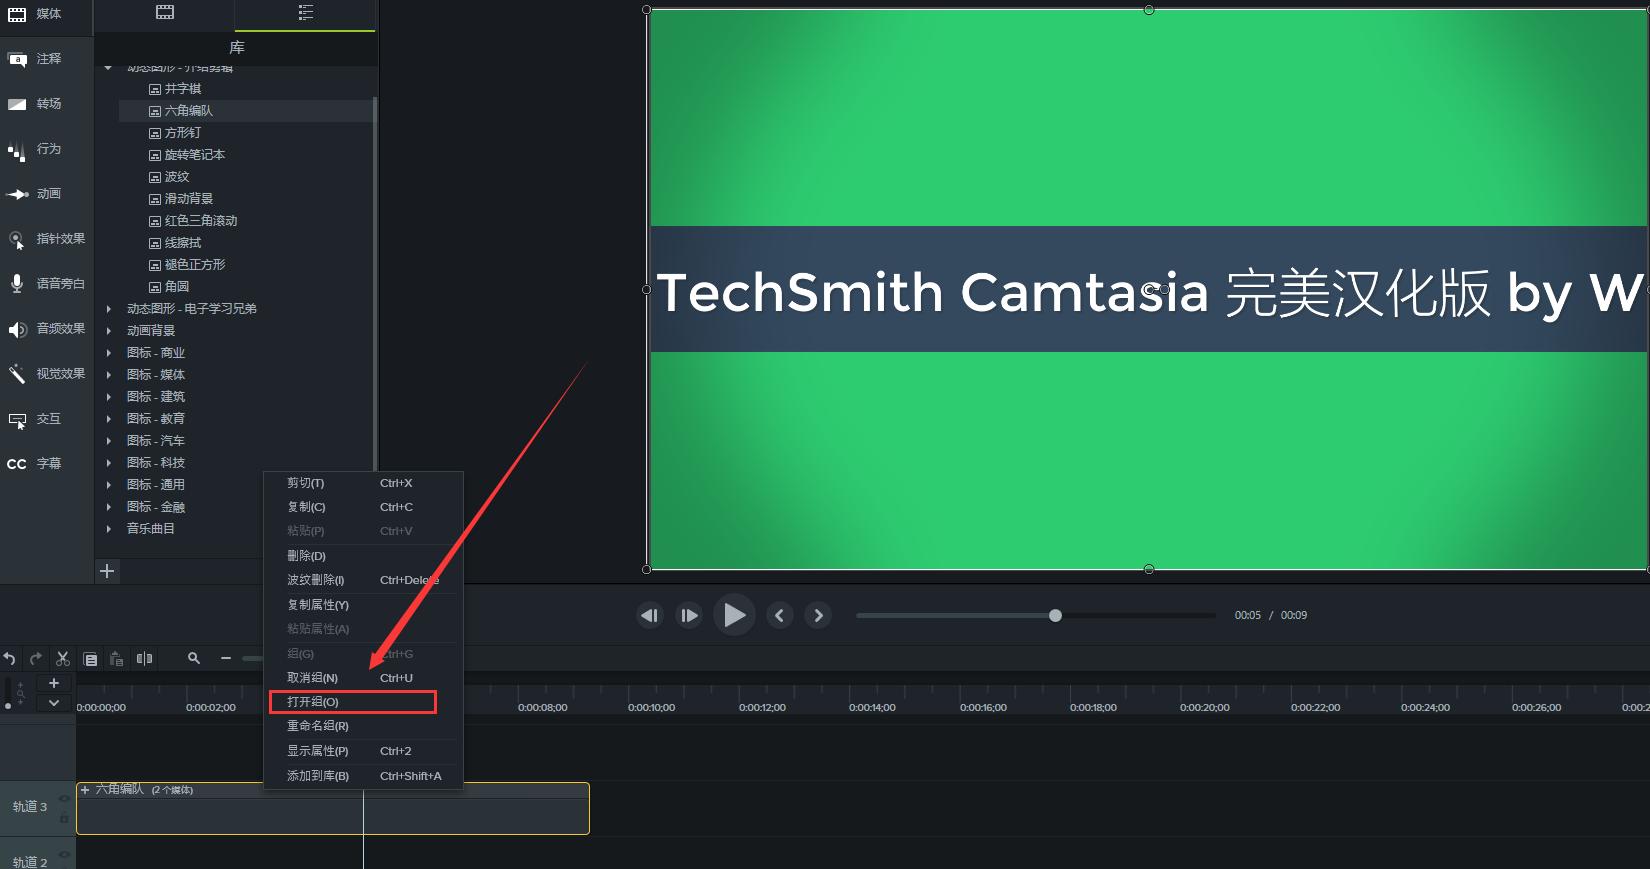
Task: Open the 动画 (Animations) sidebar tab
Action: click(35, 194)
